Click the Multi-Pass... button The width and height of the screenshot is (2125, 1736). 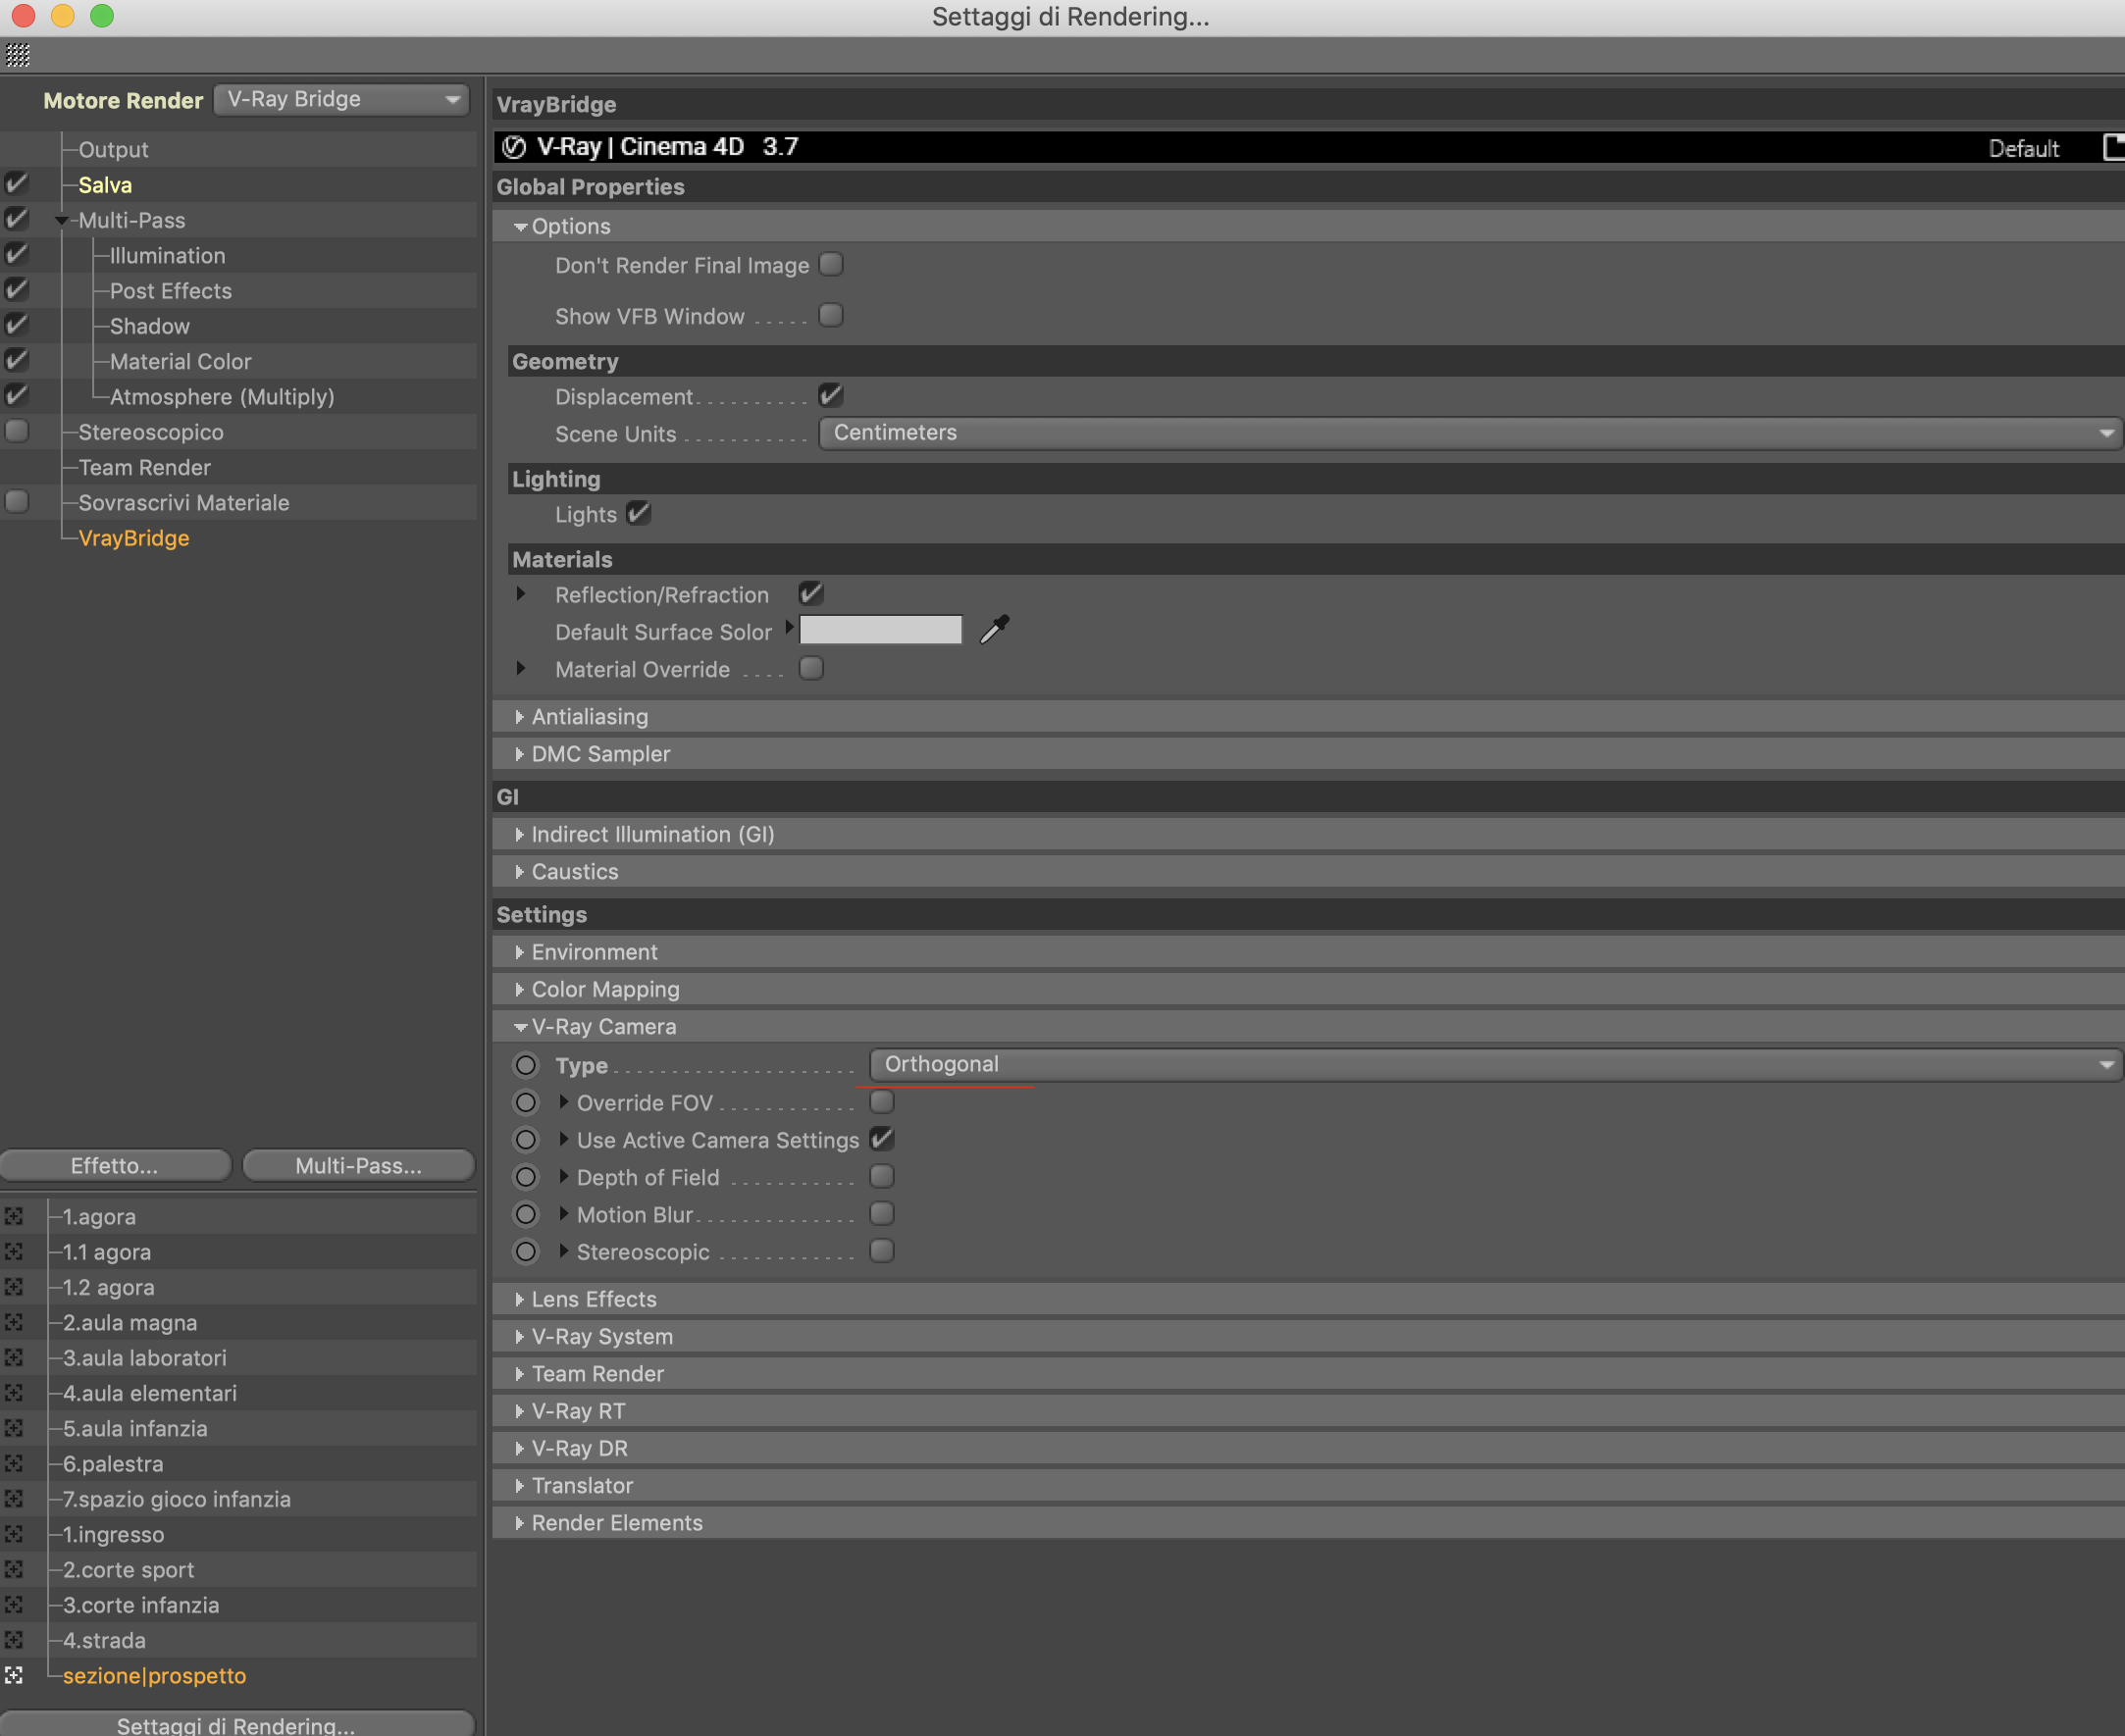point(358,1166)
